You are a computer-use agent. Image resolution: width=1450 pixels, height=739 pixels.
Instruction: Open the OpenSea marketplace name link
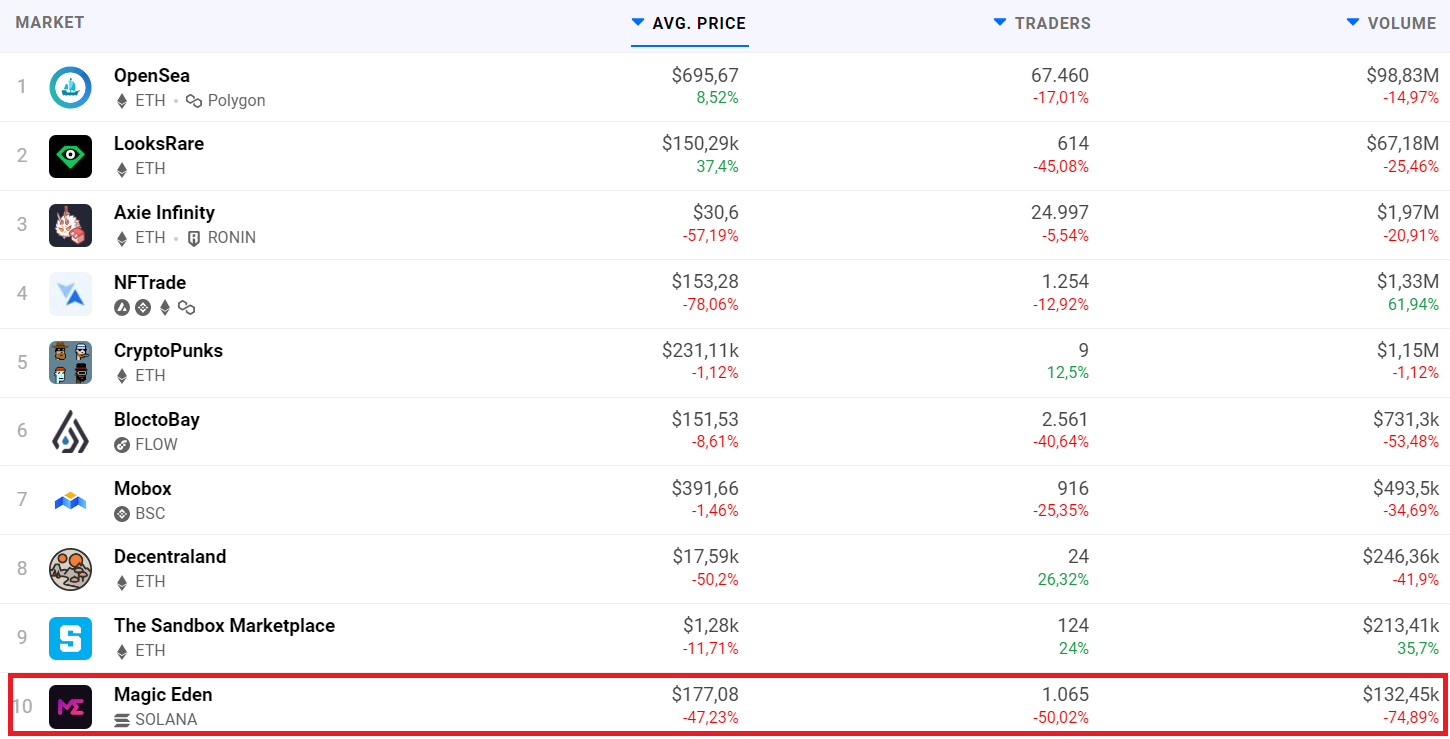(x=152, y=76)
